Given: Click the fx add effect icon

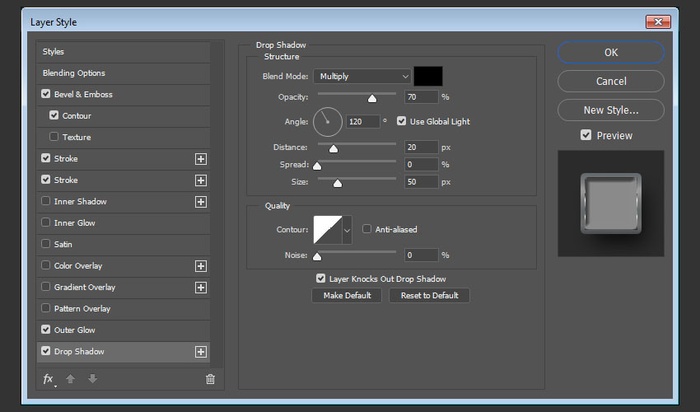Looking at the screenshot, I should (x=48, y=379).
